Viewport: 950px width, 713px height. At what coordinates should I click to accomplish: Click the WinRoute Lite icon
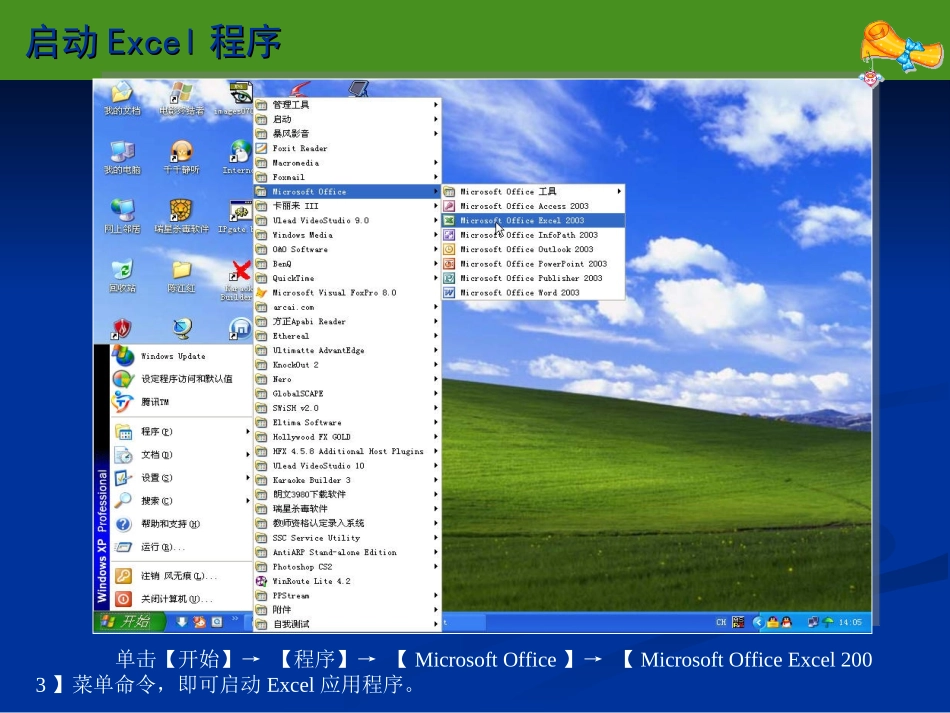click(261, 581)
